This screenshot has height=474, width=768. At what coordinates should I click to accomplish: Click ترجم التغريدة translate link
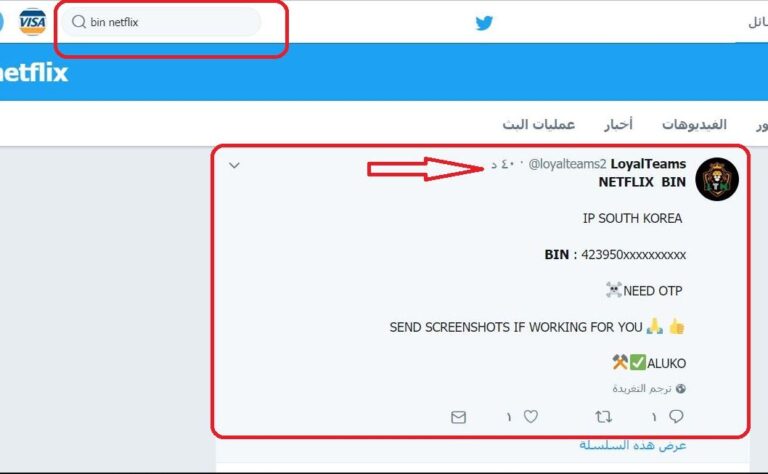pos(642,389)
